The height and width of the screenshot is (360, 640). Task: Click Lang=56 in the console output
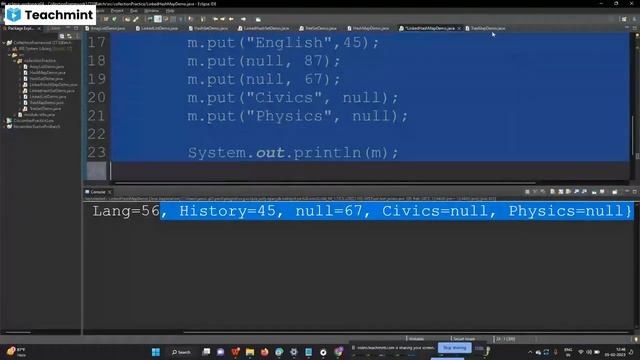pyautogui.click(x=126, y=211)
